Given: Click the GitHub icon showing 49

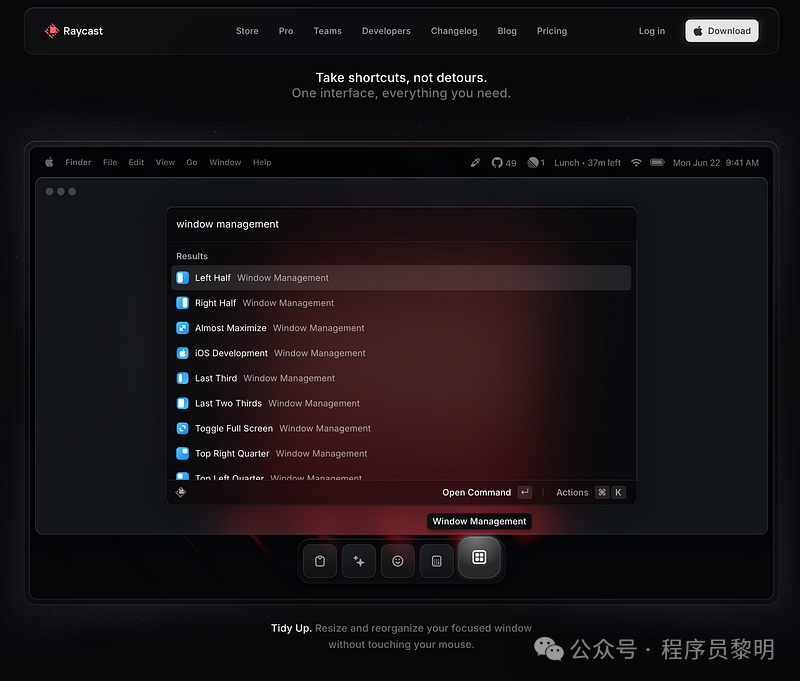Looking at the screenshot, I should click(x=504, y=163).
